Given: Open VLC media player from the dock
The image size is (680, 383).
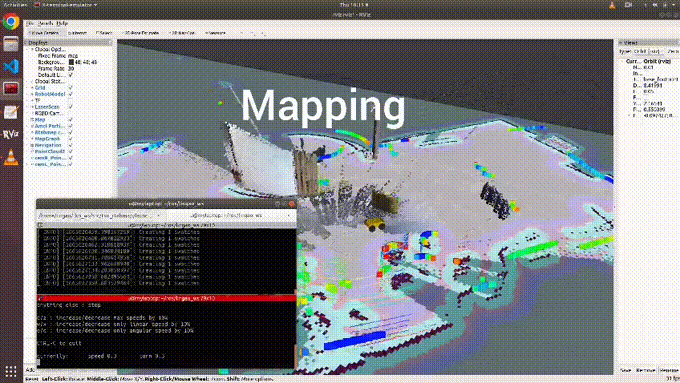Looking at the screenshot, I should [x=11, y=157].
